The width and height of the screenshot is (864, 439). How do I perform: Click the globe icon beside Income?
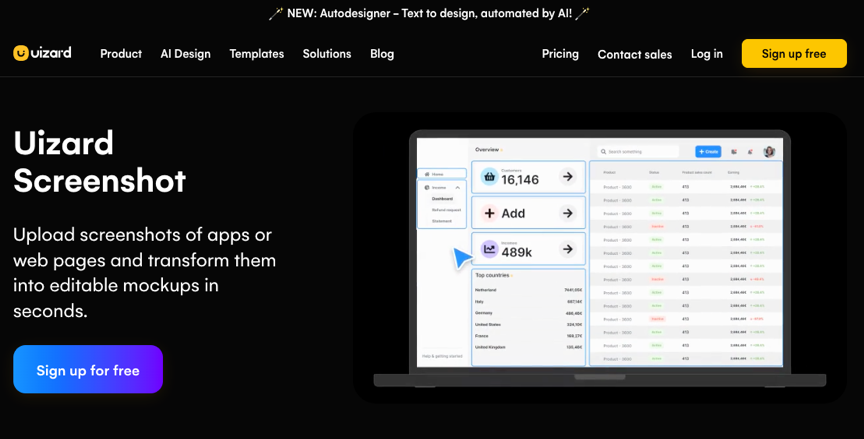click(427, 188)
